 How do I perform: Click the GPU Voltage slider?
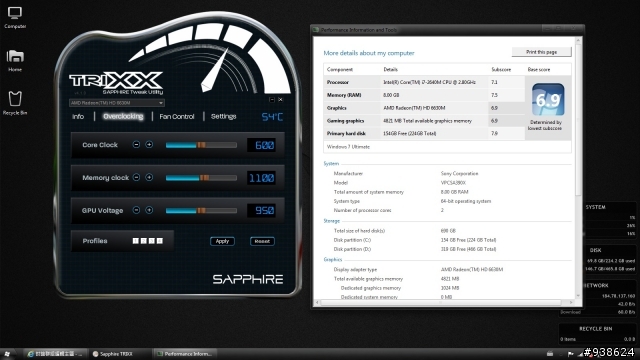[x=201, y=210]
